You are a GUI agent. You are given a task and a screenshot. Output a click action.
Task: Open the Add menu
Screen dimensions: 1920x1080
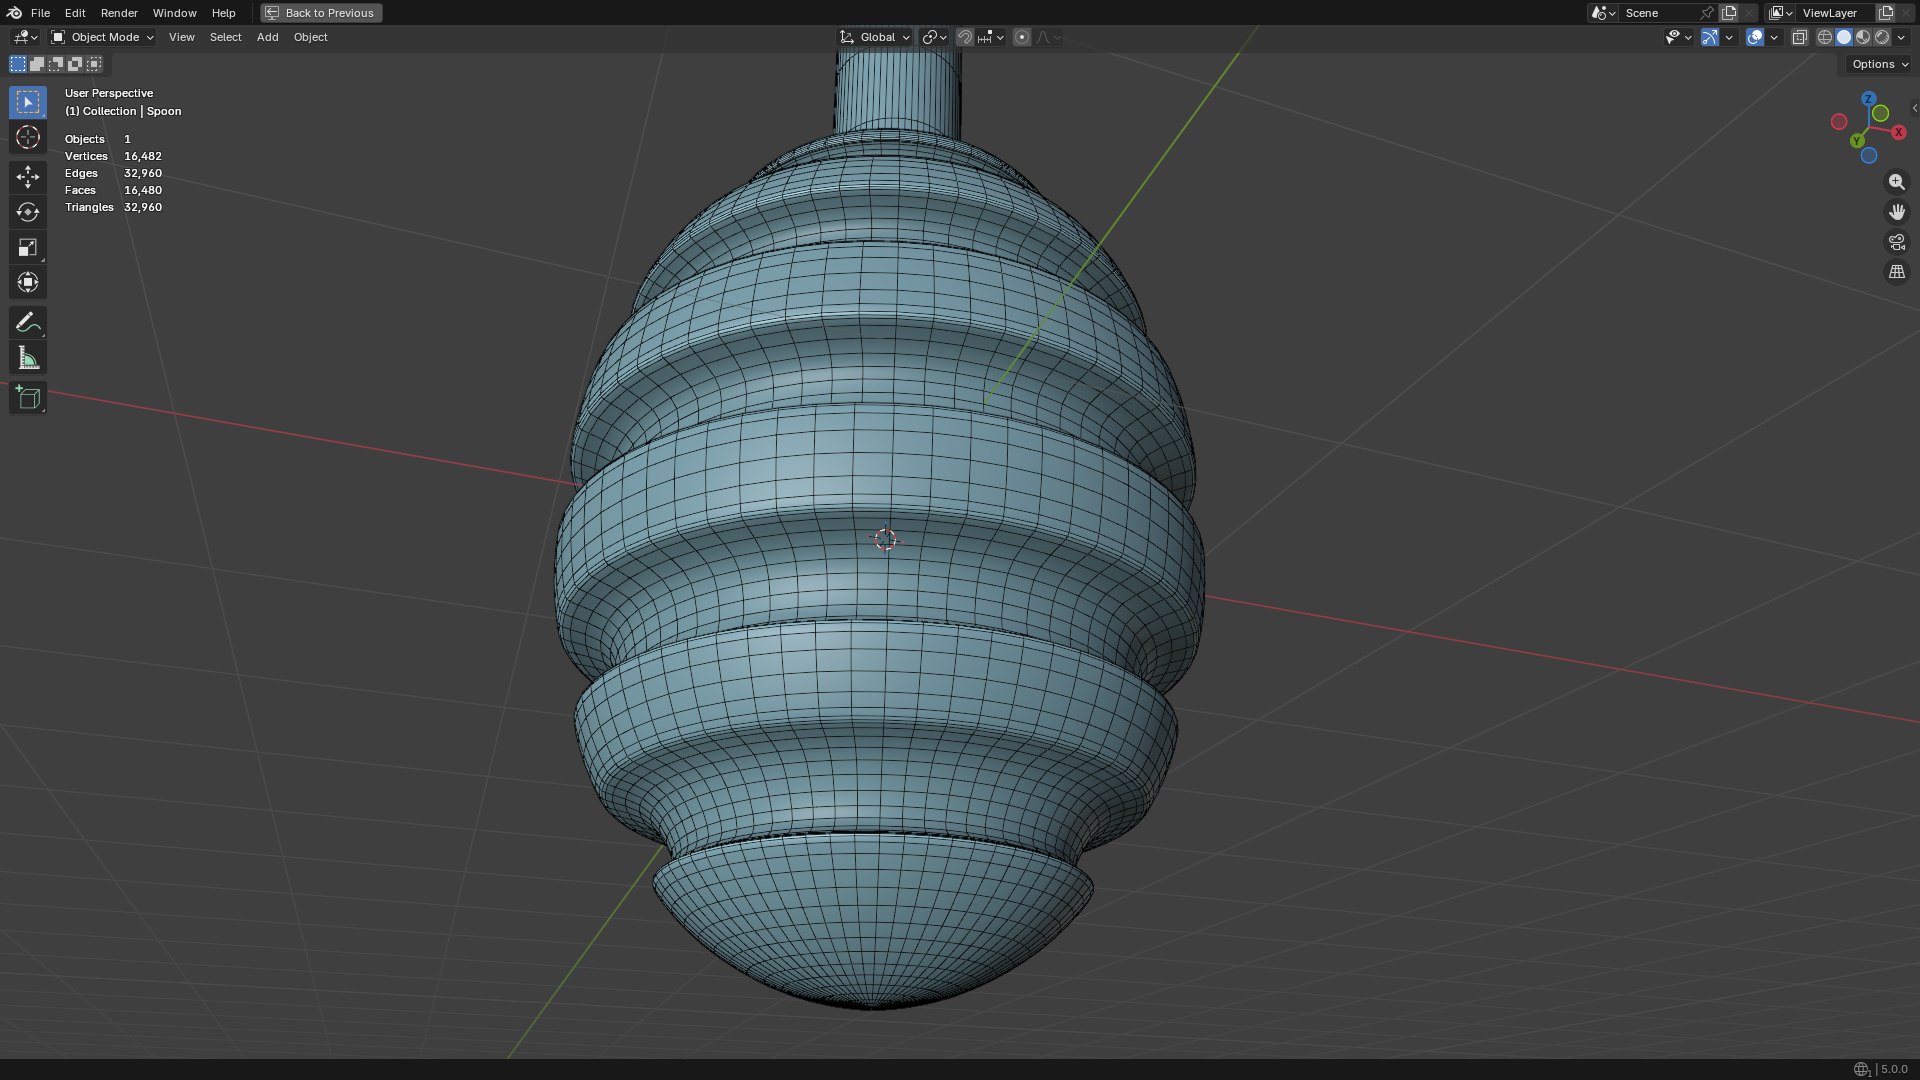pos(267,37)
